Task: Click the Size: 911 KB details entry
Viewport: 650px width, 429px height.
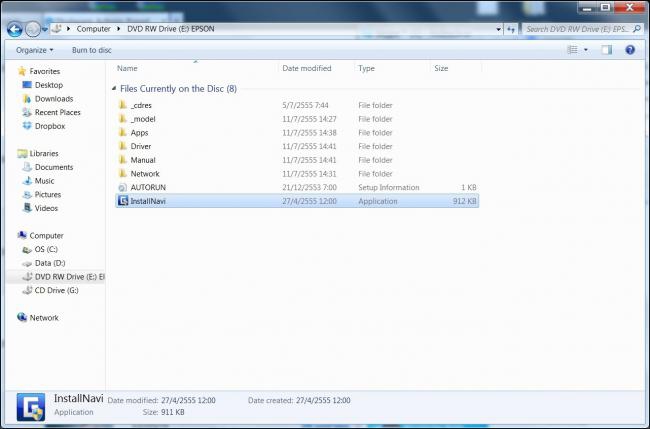Action: coord(163,412)
